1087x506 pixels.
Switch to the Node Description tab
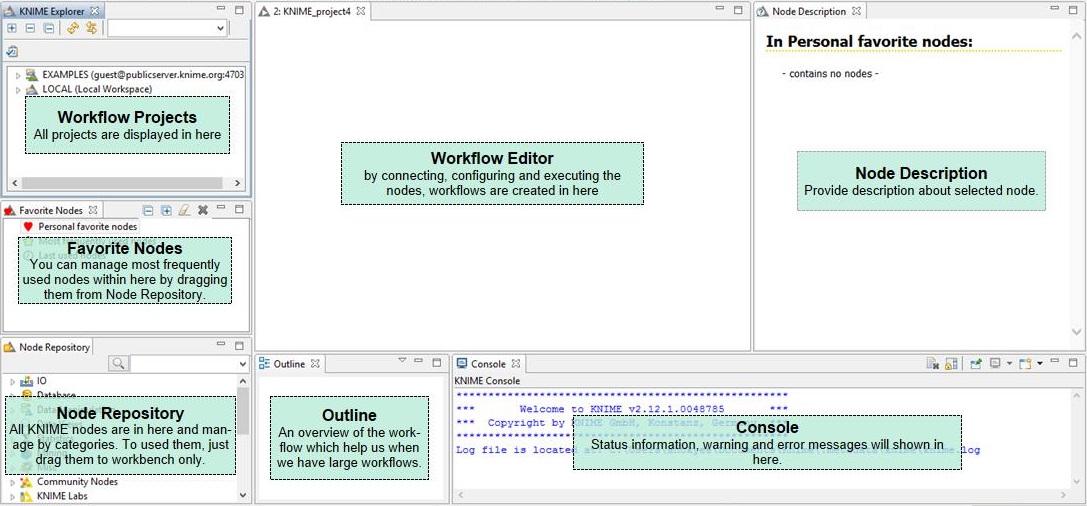coord(808,11)
